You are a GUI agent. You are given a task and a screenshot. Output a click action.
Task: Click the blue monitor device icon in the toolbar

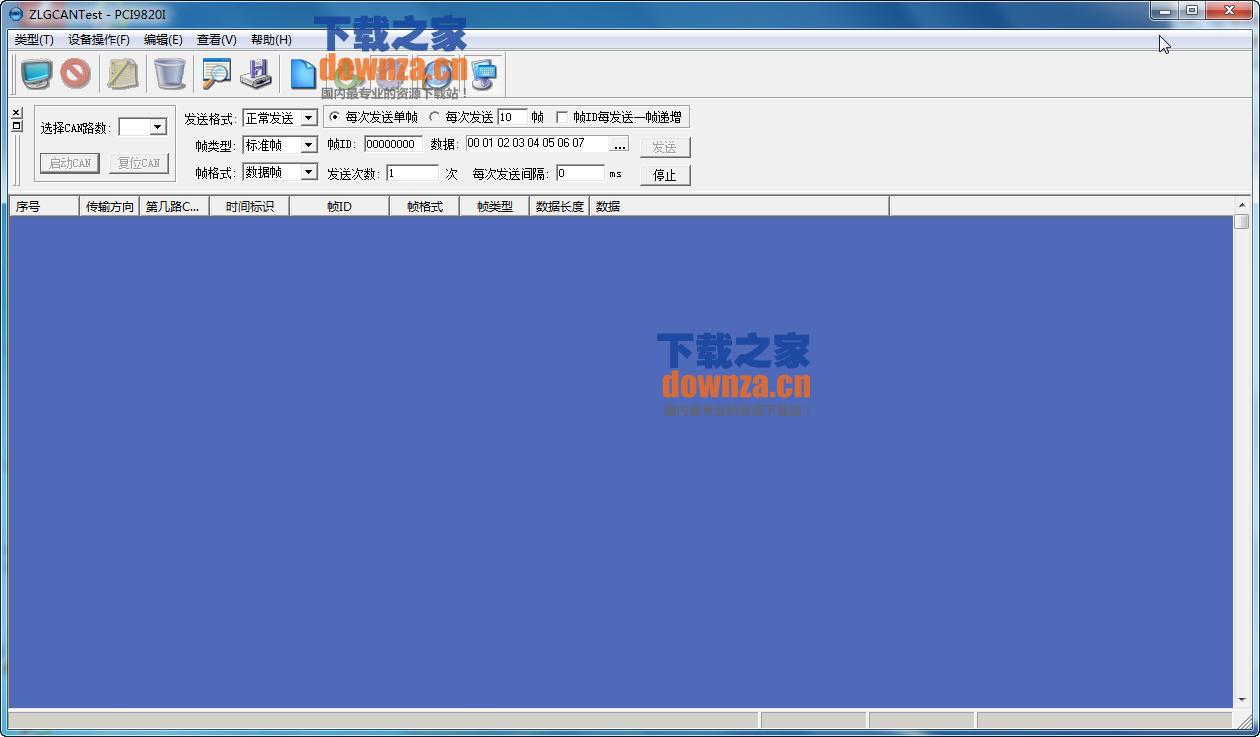tap(36, 74)
